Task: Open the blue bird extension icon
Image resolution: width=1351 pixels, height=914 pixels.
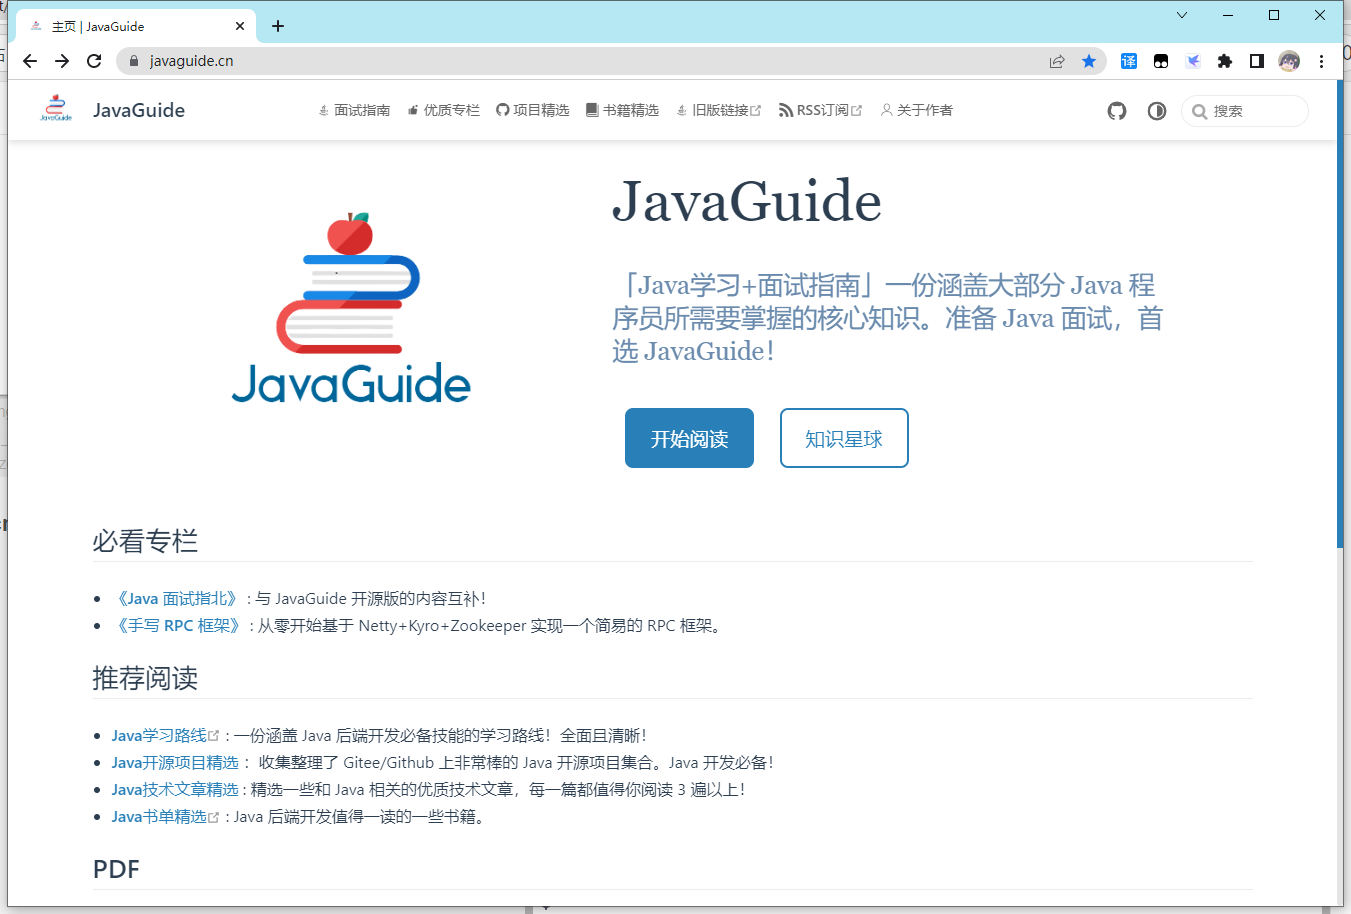Action: pos(1193,61)
